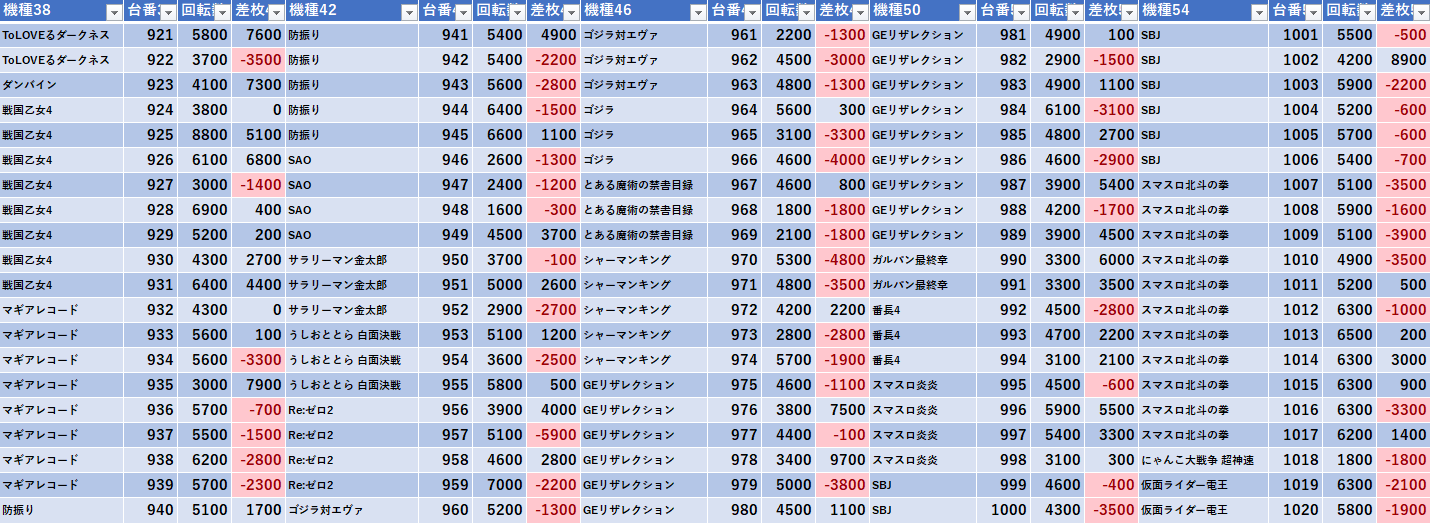1430x523 pixels.
Task: Select machine number cell 1016
Action: point(1296,410)
